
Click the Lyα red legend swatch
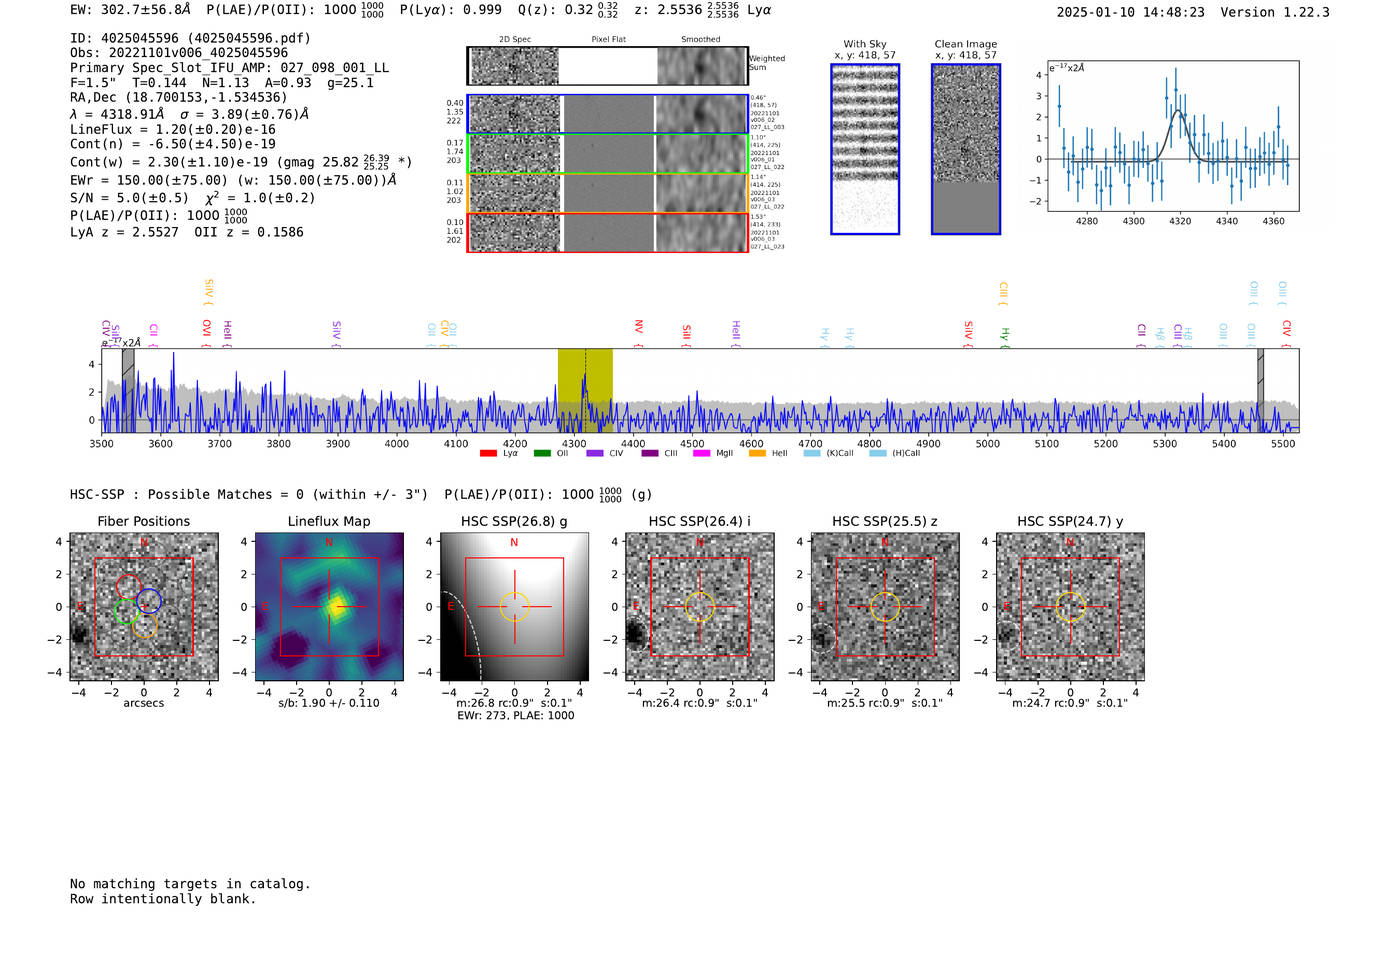point(488,453)
